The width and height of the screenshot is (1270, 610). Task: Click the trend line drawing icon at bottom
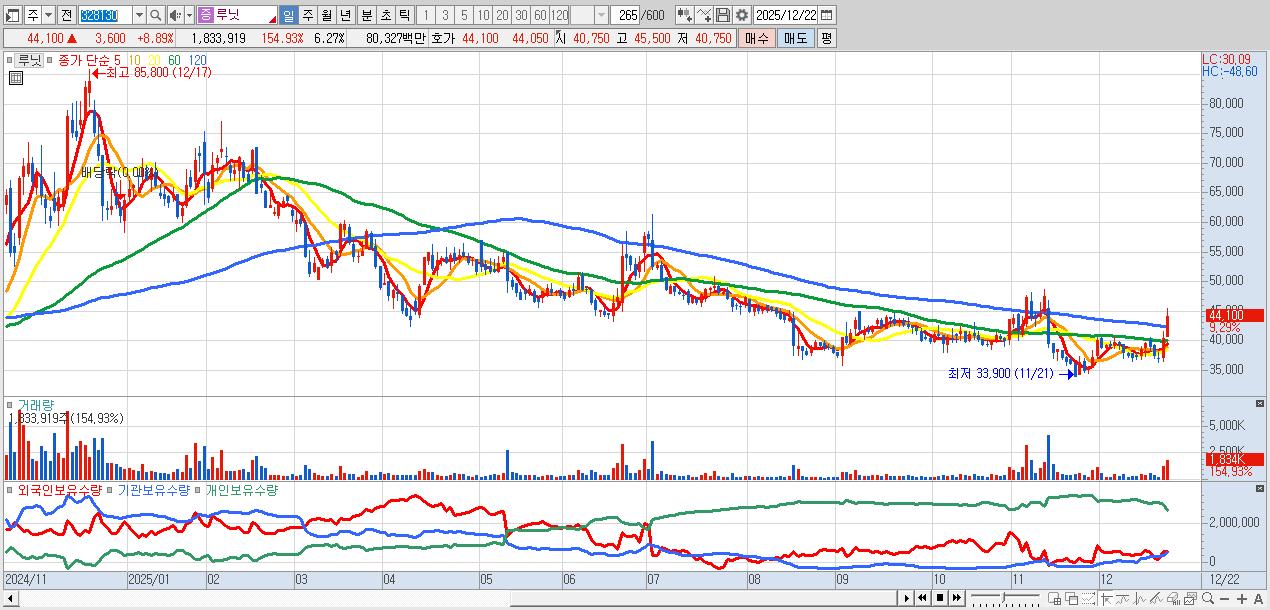1122,599
